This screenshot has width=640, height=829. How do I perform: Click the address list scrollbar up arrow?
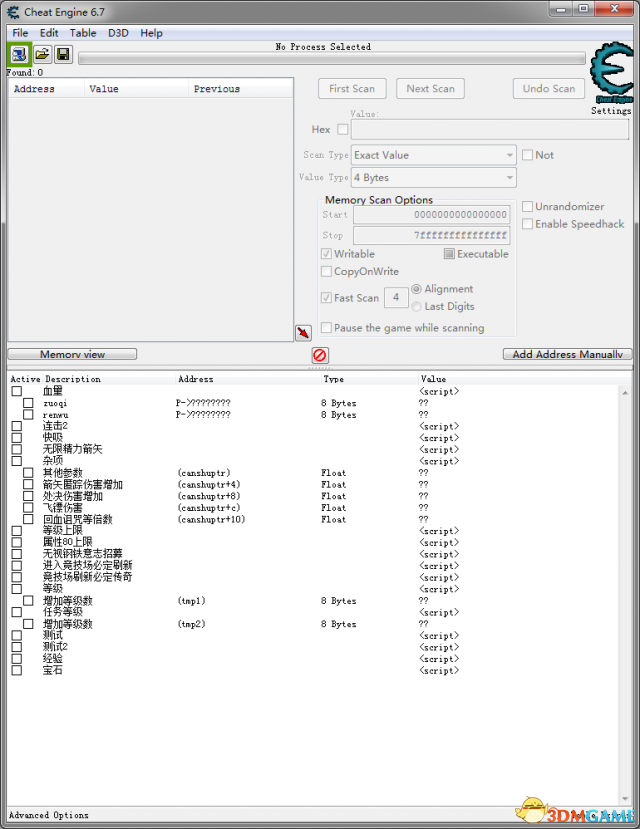(x=625, y=393)
